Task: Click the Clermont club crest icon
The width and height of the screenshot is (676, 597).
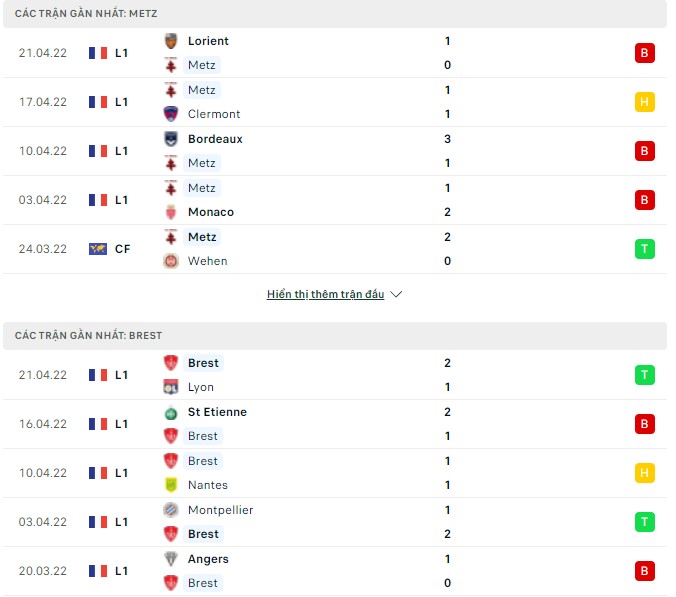Action: click(x=171, y=114)
